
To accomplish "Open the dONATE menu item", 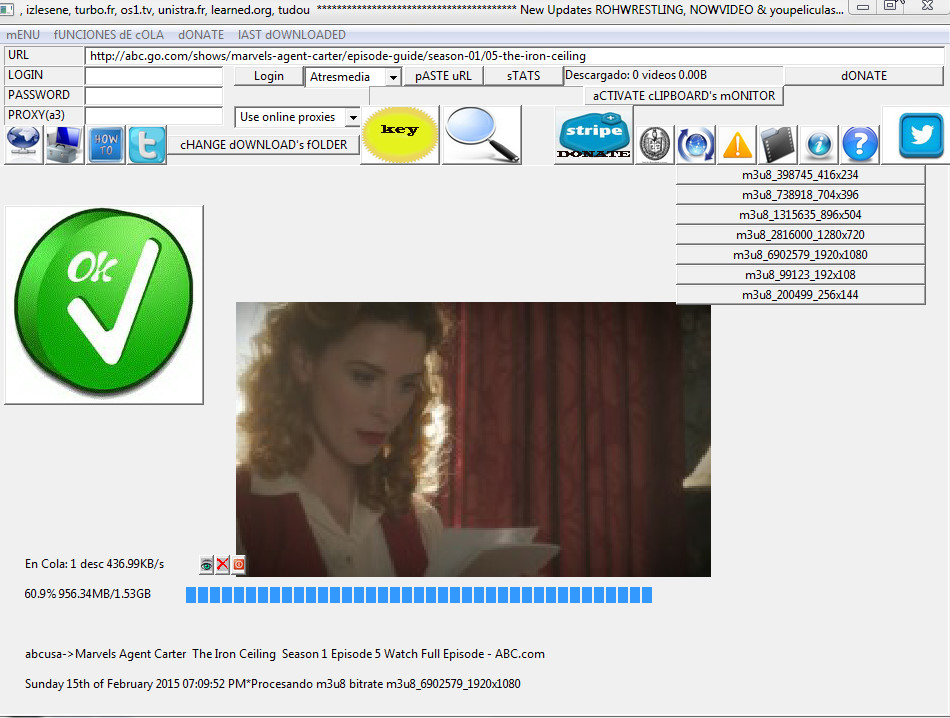I will click(201, 35).
